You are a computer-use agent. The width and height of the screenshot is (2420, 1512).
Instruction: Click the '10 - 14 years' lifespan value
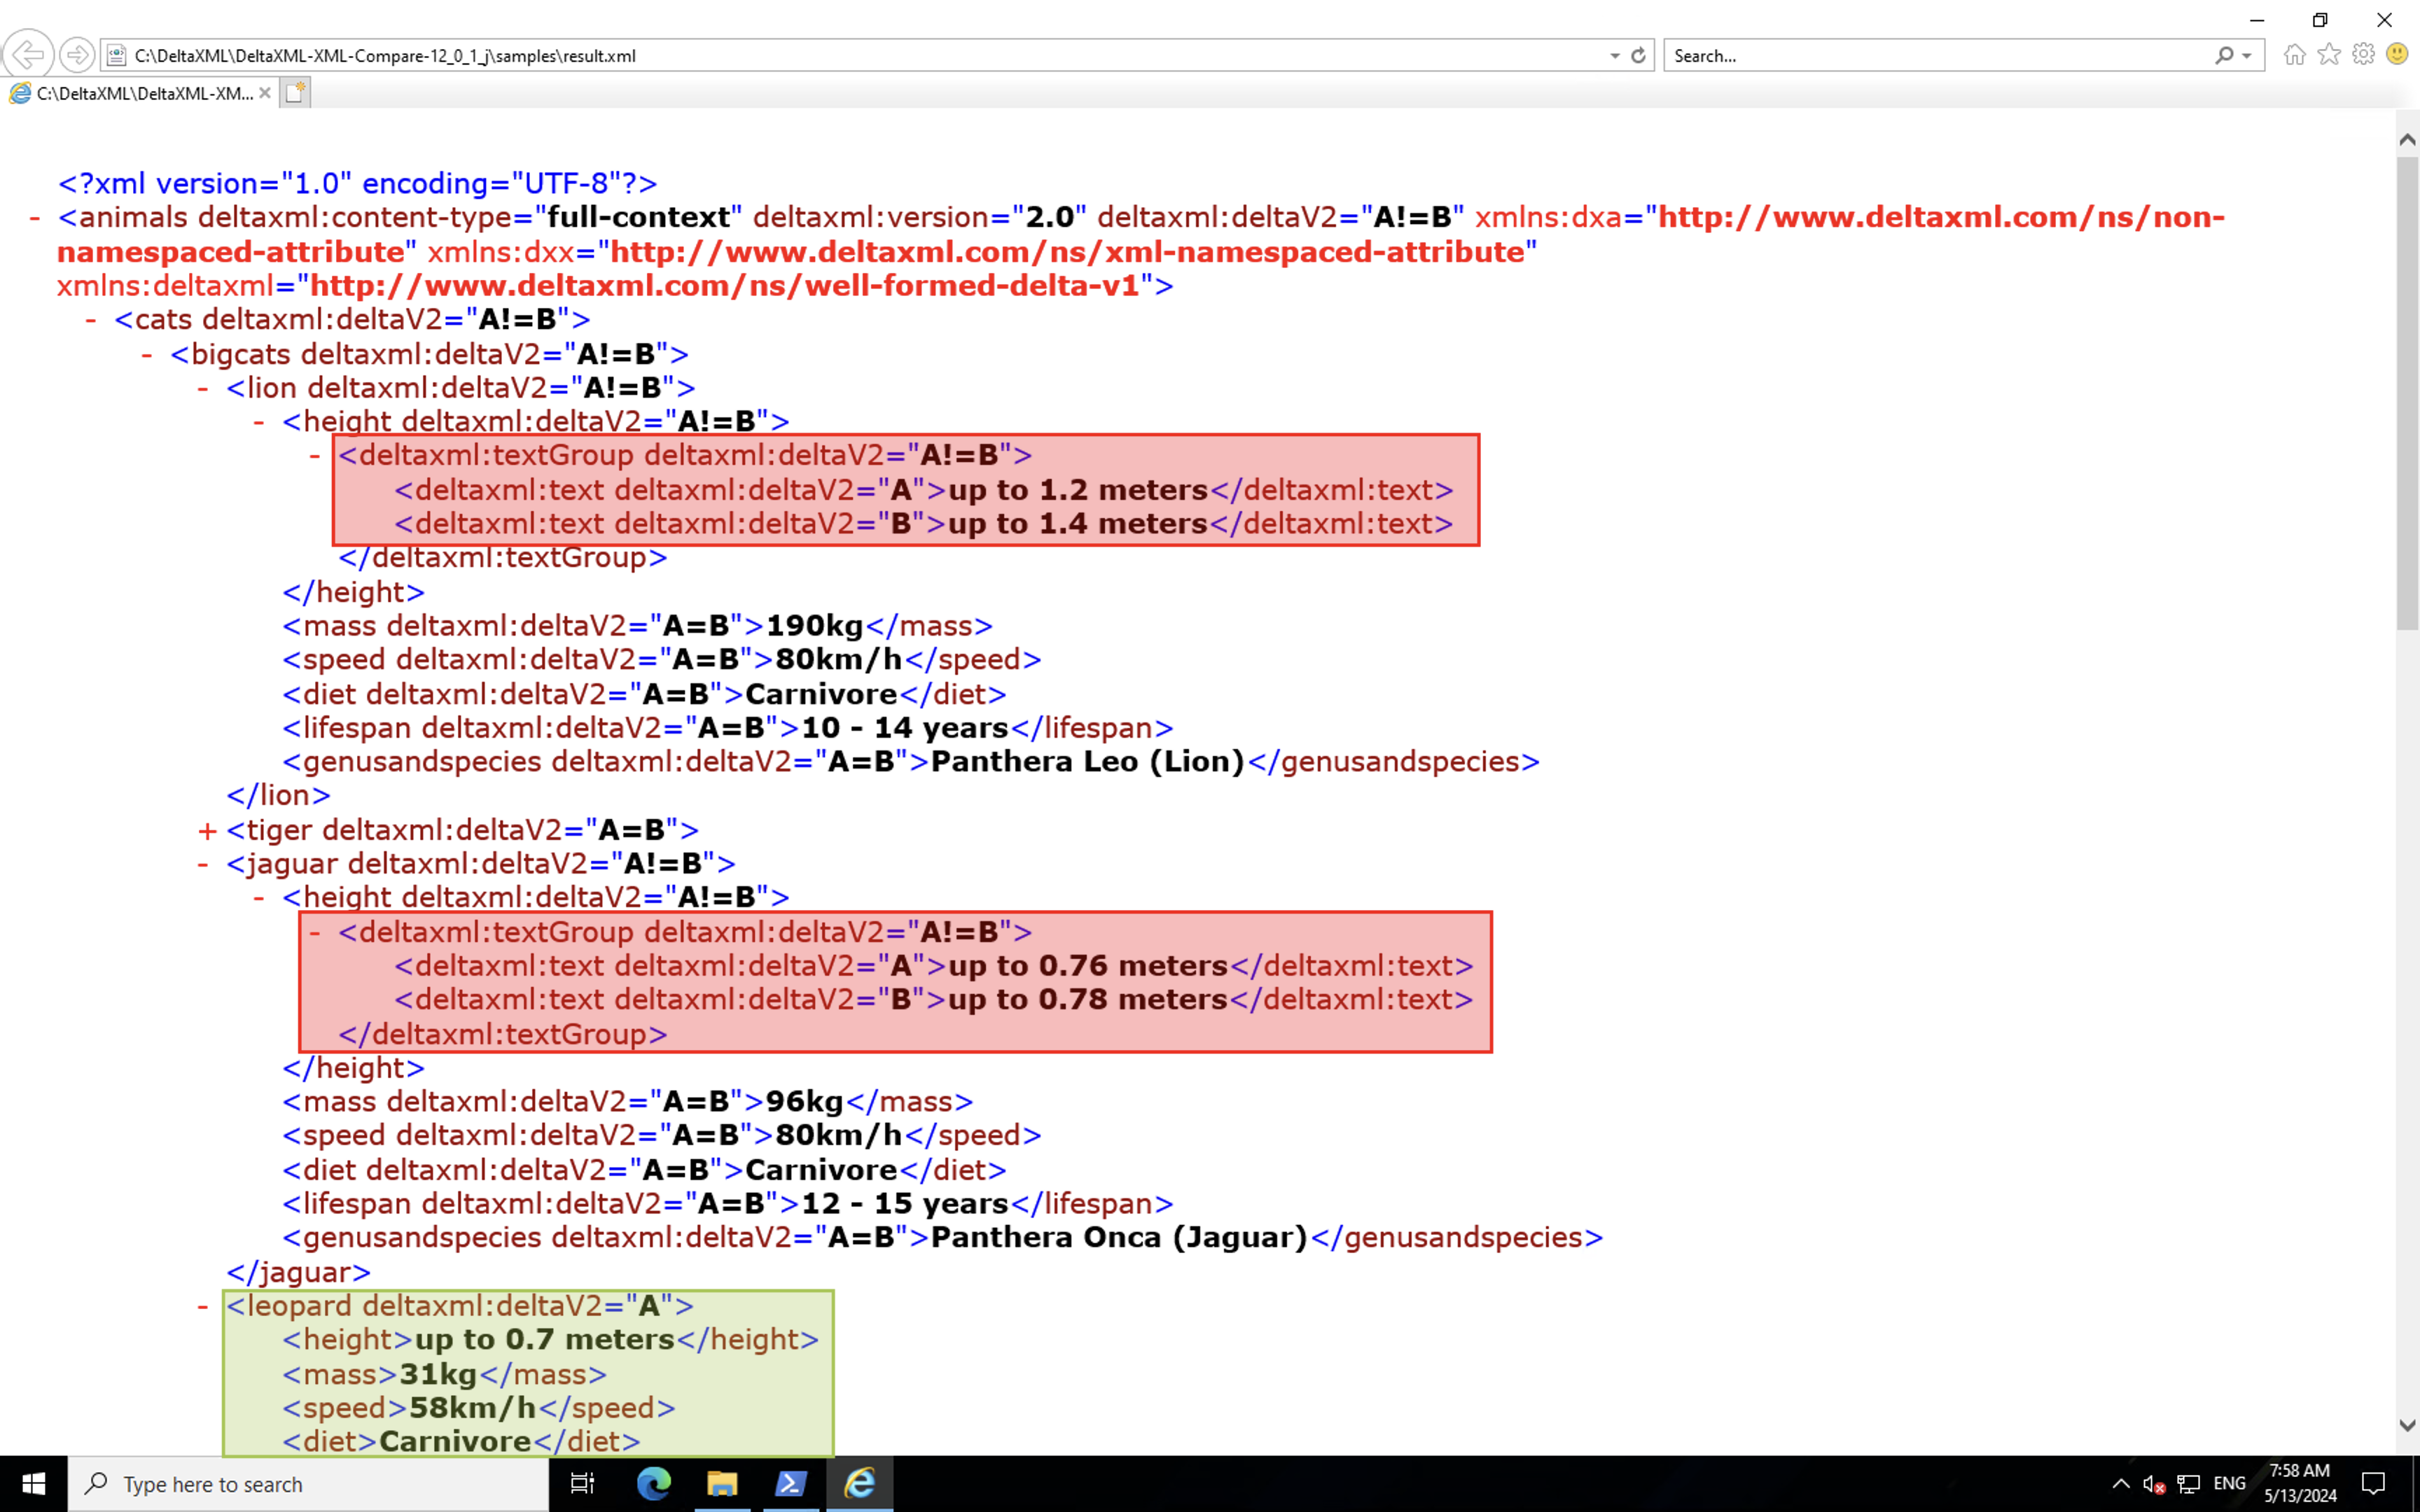[x=905, y=728]
